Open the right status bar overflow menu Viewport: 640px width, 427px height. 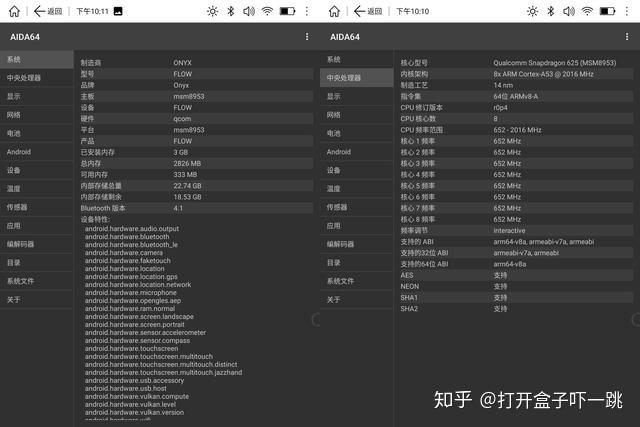[627, 11]
